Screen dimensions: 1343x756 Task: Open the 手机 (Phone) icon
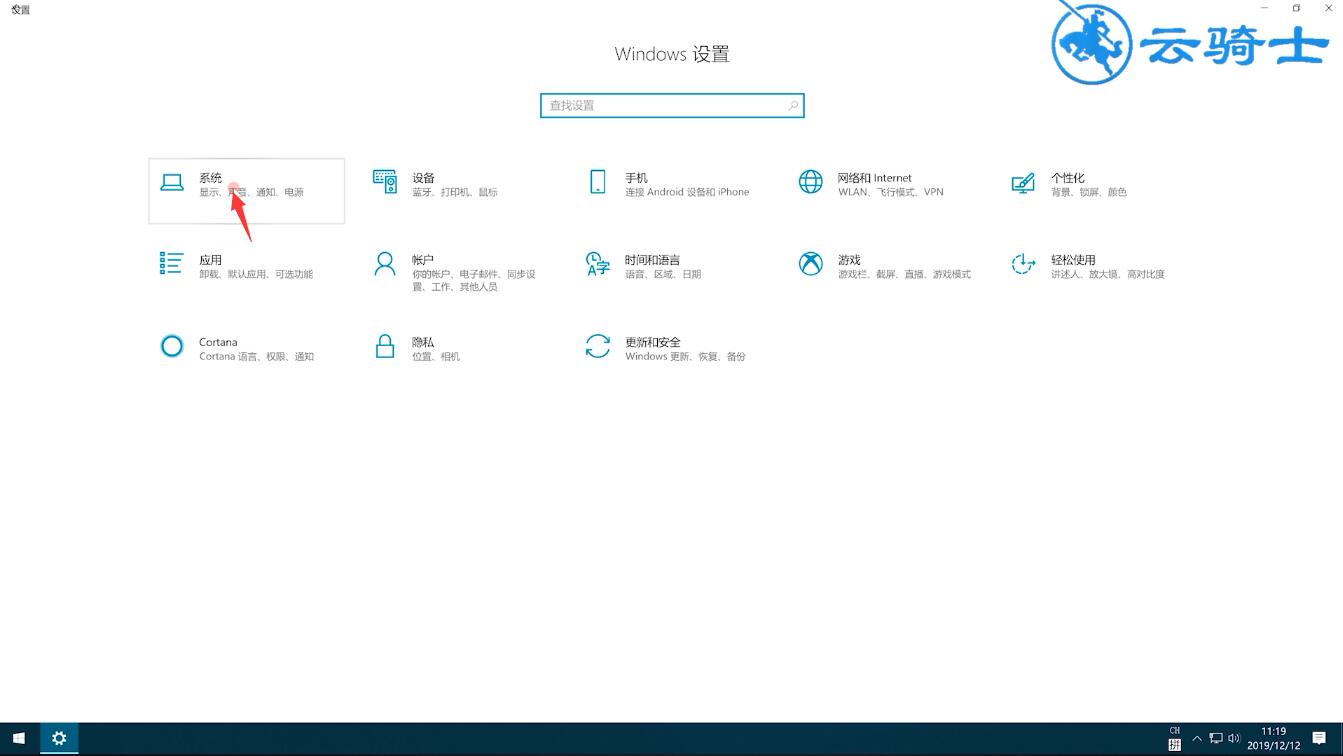click(x=598, y=182)
